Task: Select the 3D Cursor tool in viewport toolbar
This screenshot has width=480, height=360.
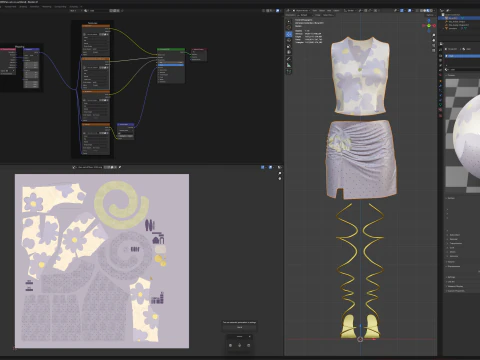Action: pos(289,28)
